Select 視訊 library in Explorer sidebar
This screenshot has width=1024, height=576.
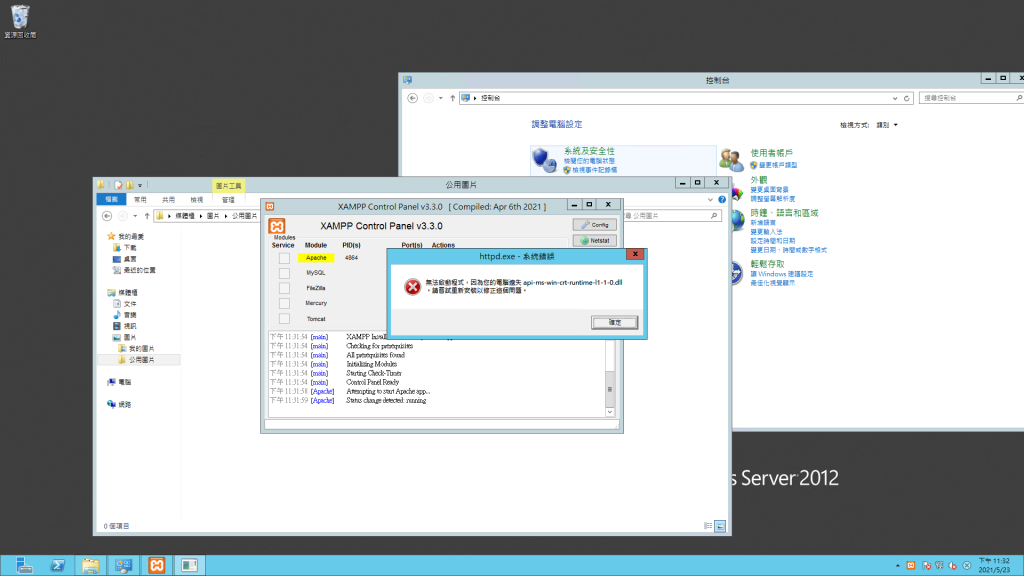point(130,326)
